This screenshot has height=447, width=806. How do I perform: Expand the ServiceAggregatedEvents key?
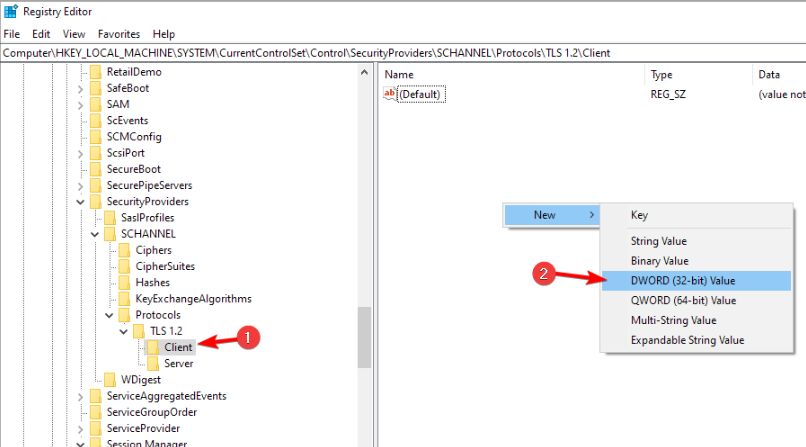[80, 397]
